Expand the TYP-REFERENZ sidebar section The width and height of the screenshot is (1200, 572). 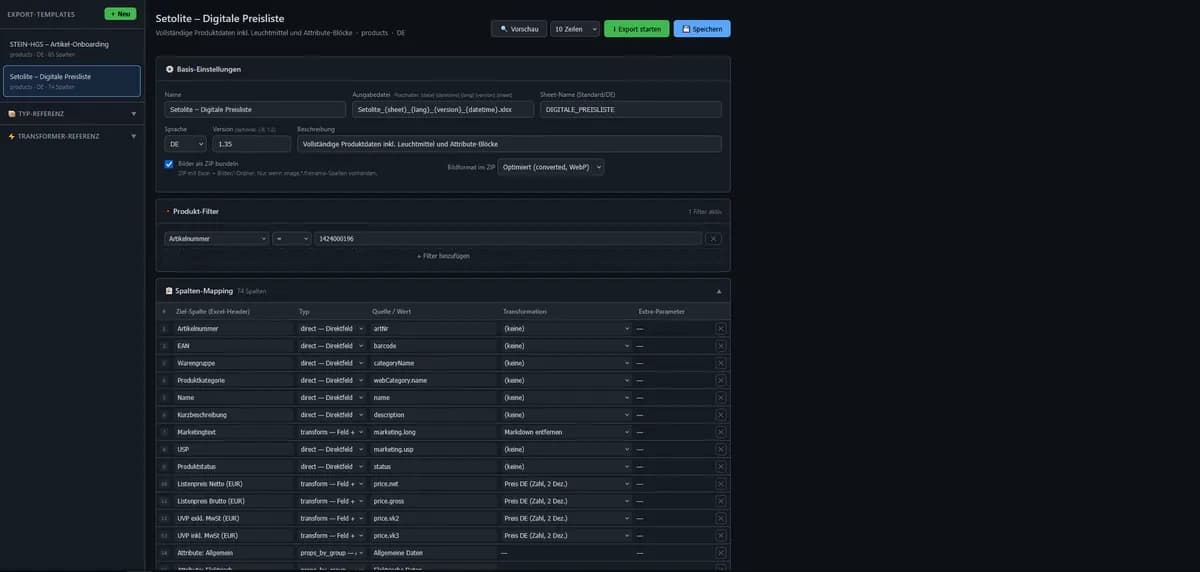tap(72, 114)
